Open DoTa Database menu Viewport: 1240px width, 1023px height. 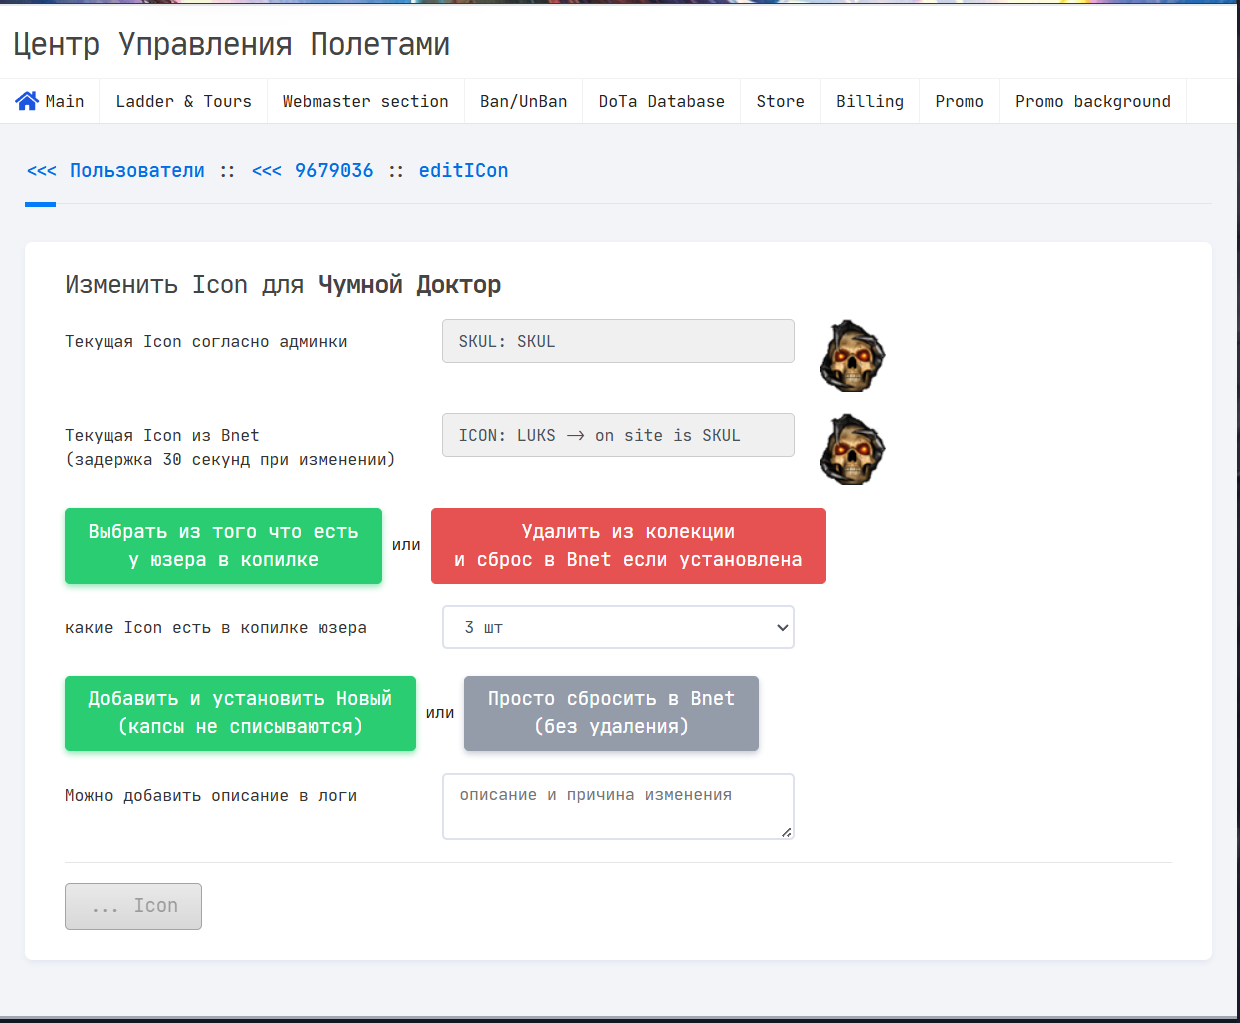662,101
